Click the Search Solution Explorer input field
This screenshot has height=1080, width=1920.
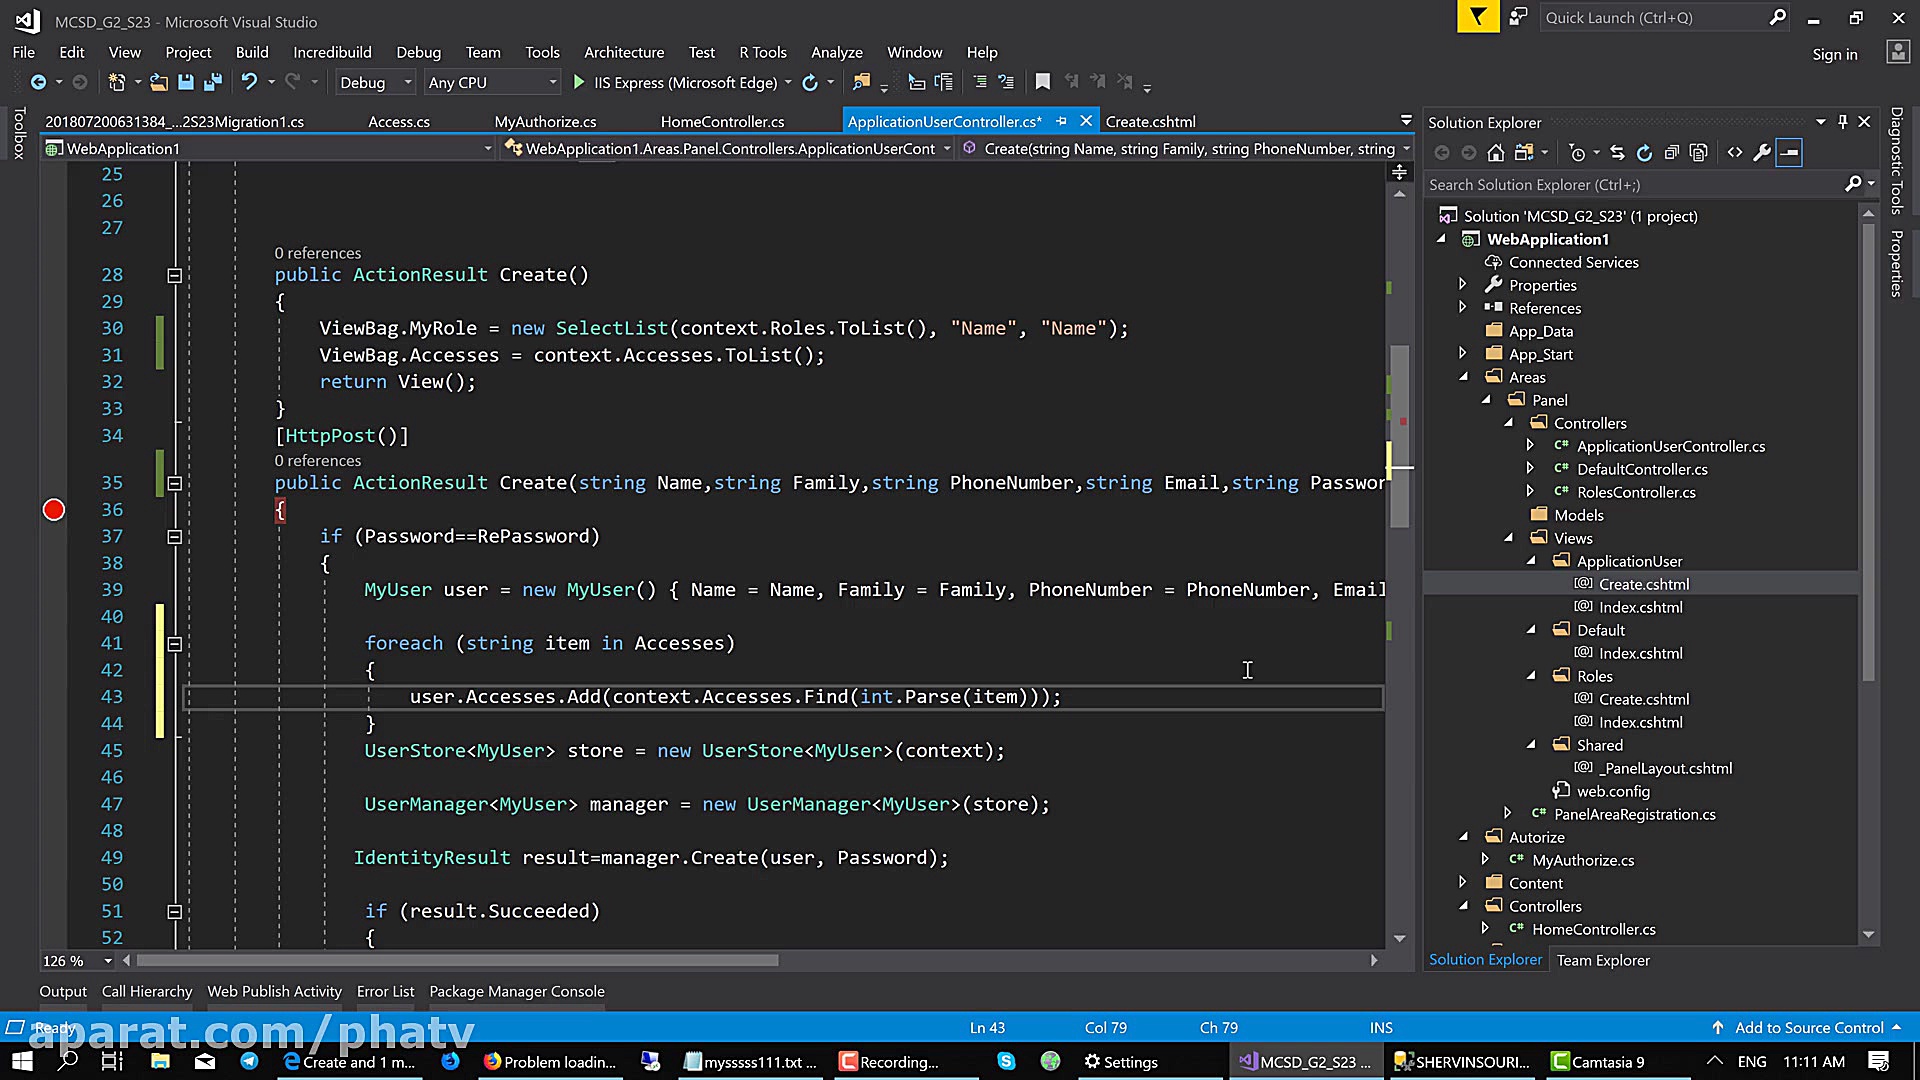point(1630,185)
